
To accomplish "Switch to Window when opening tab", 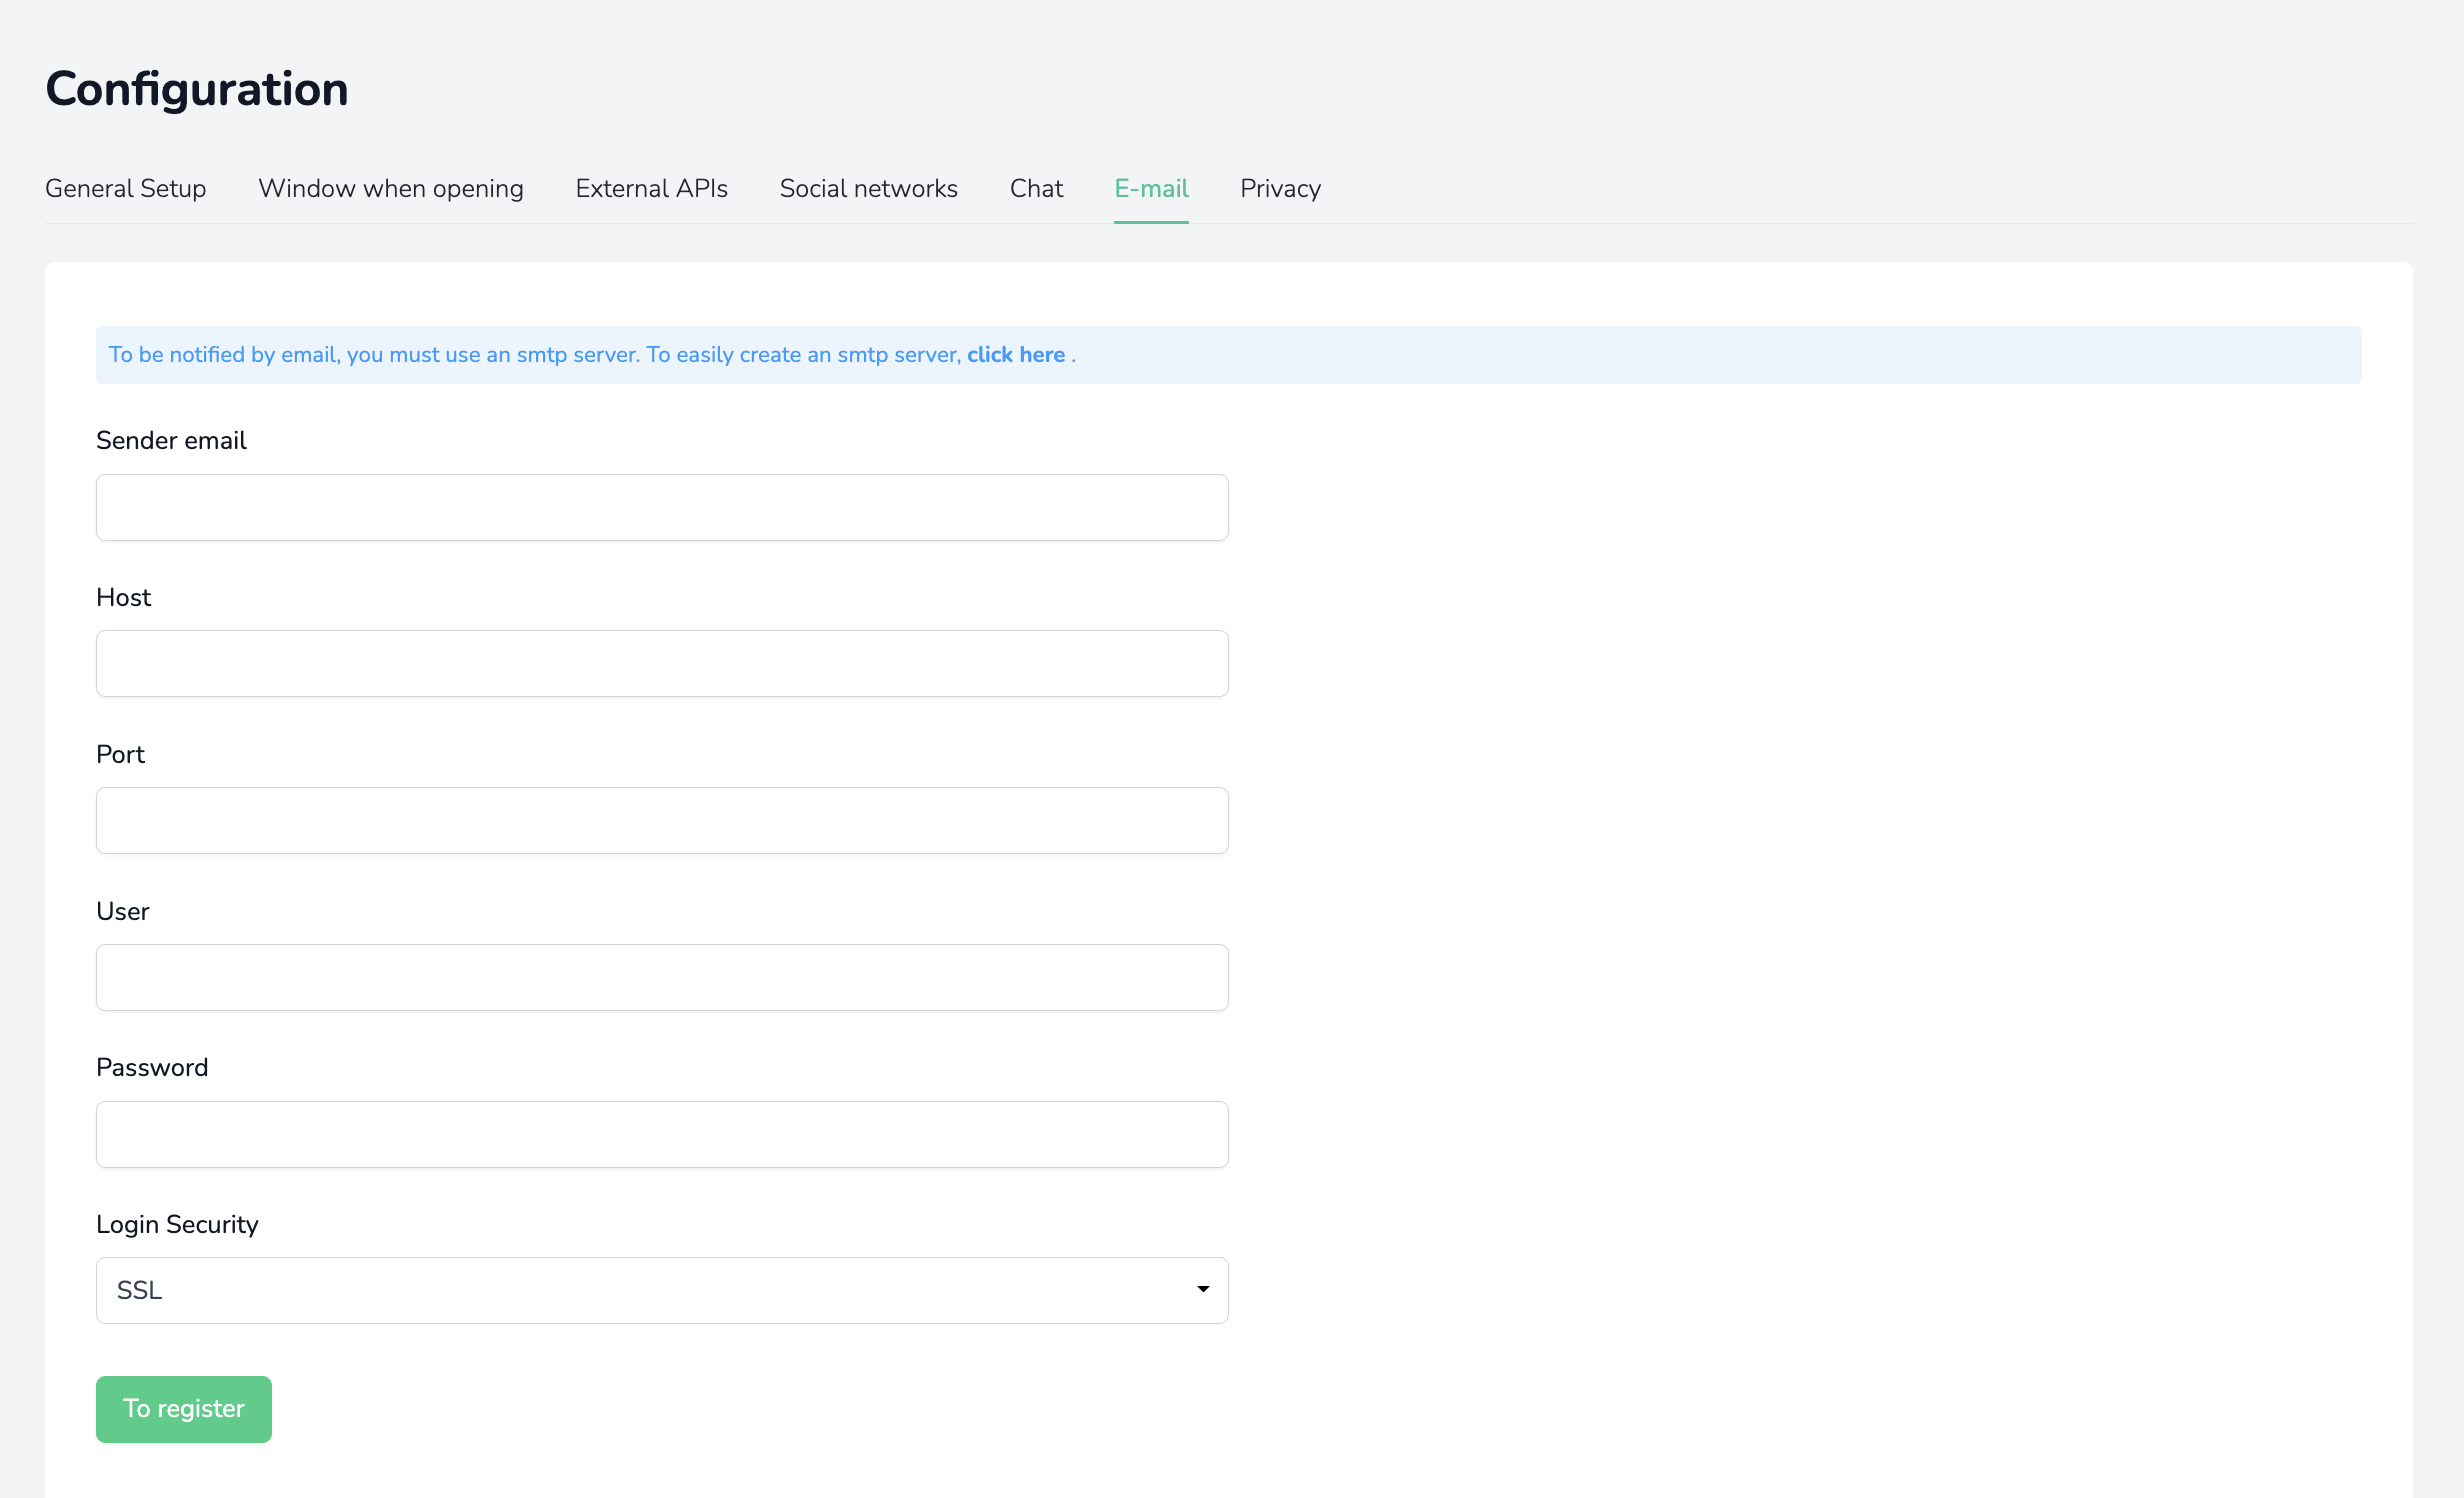I will click(x=390, y=188).
